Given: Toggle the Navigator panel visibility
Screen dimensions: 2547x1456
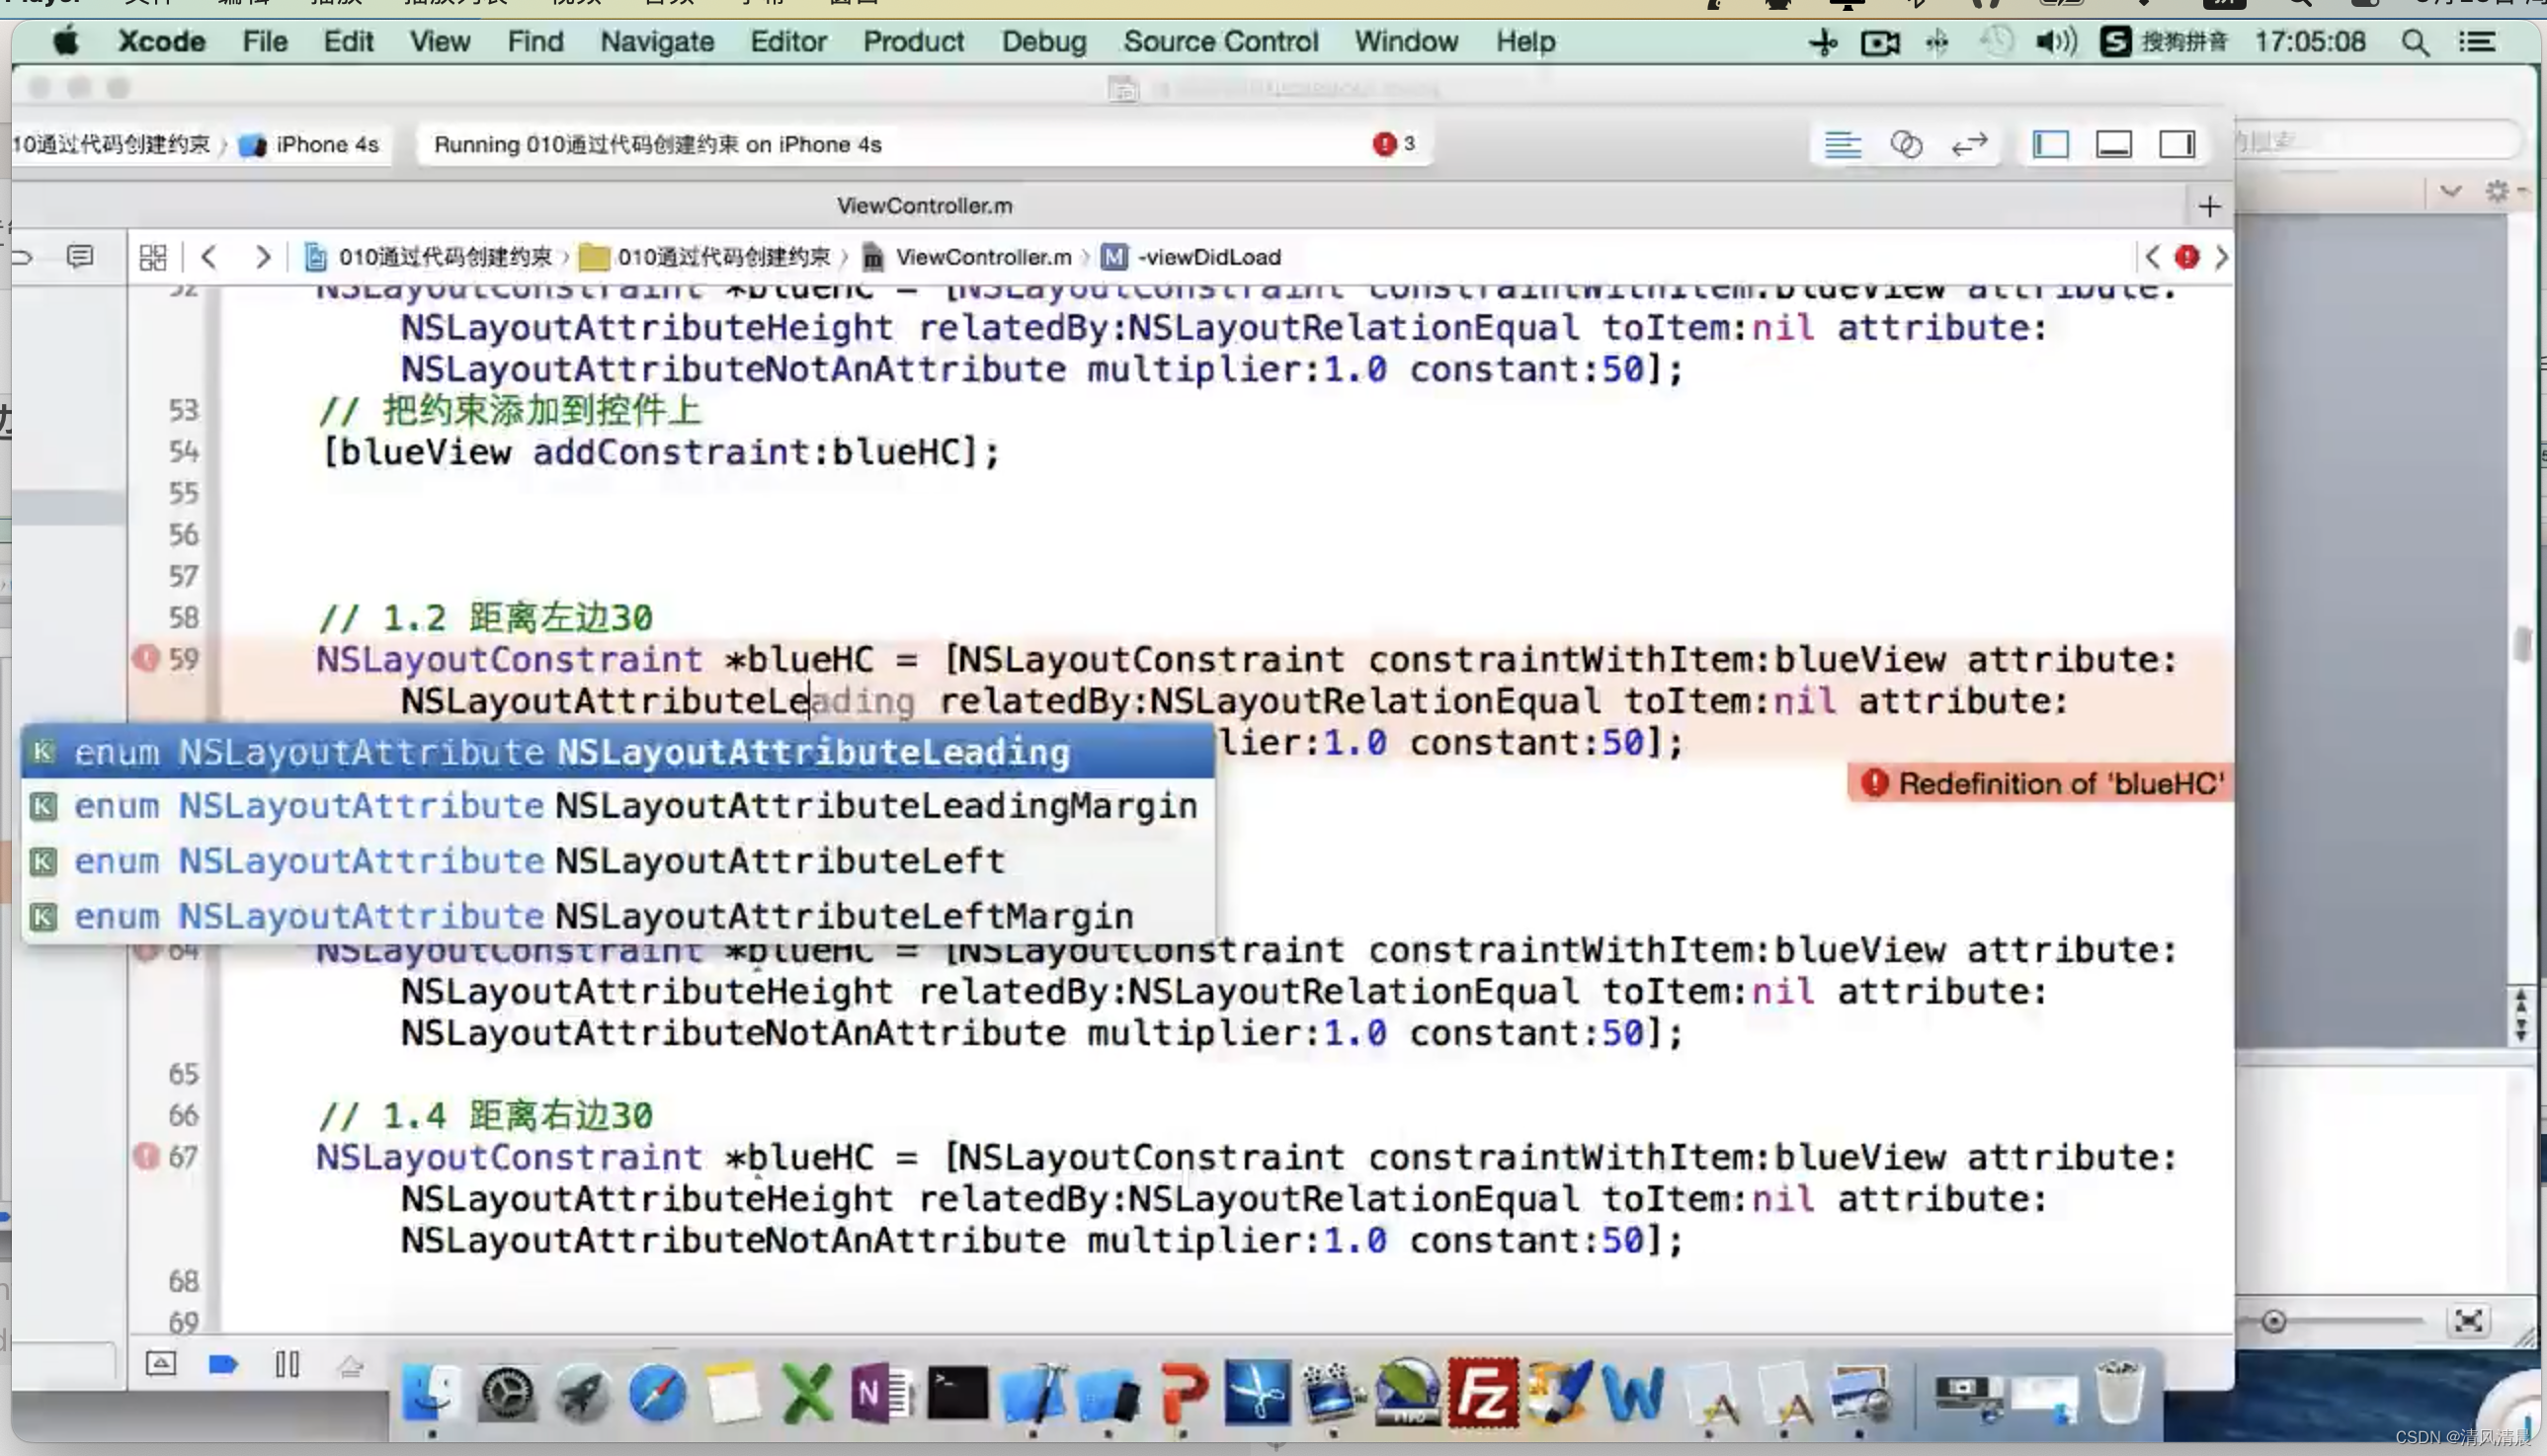Looking at the screenshot, I should click(x=2050, y=145).
